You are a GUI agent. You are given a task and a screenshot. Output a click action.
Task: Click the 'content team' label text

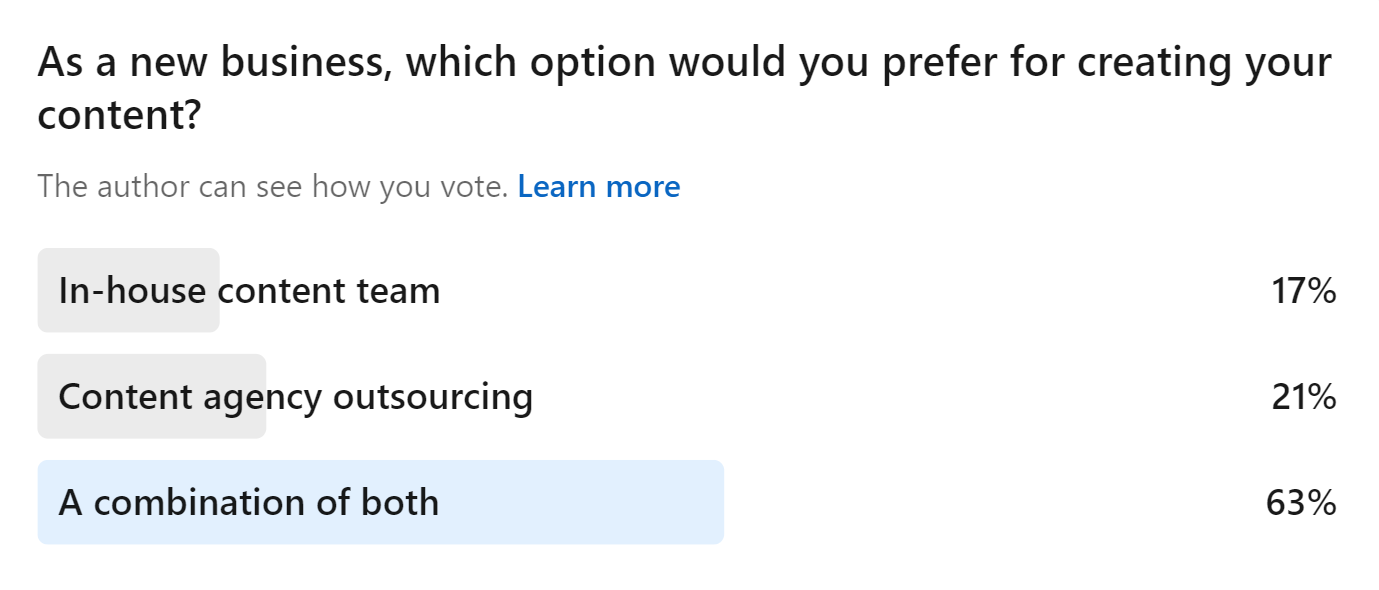pyautogui.click(x=330, y=291)
